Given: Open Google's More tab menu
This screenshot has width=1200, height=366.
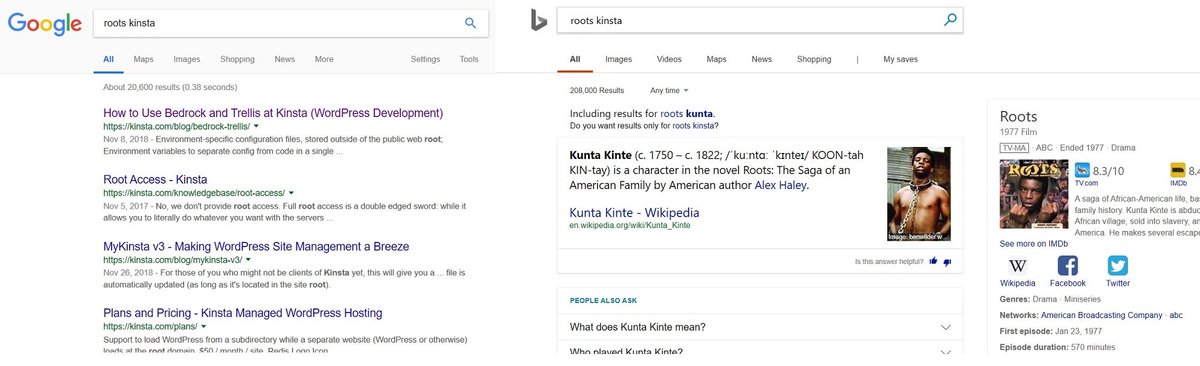Looking at the screenshot, I should [x=324, y=59].
